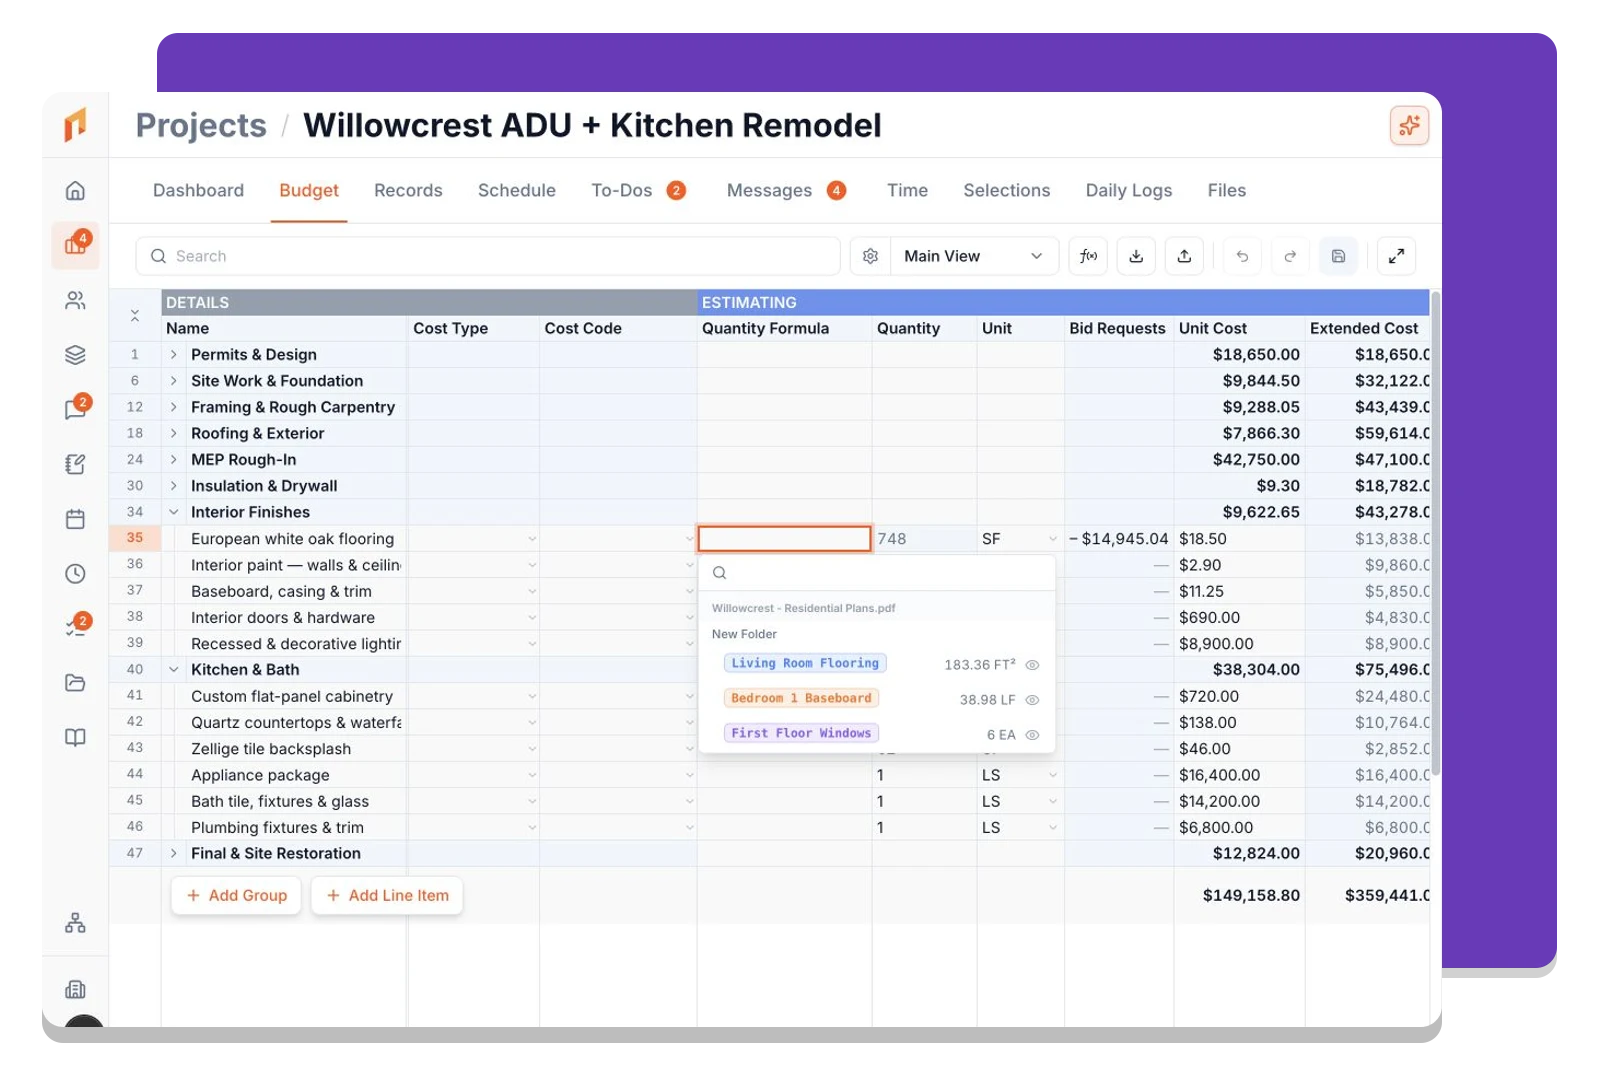Expand the Permits & Design group
This screenshot has height=1075, width=1600.
(174, 355)
